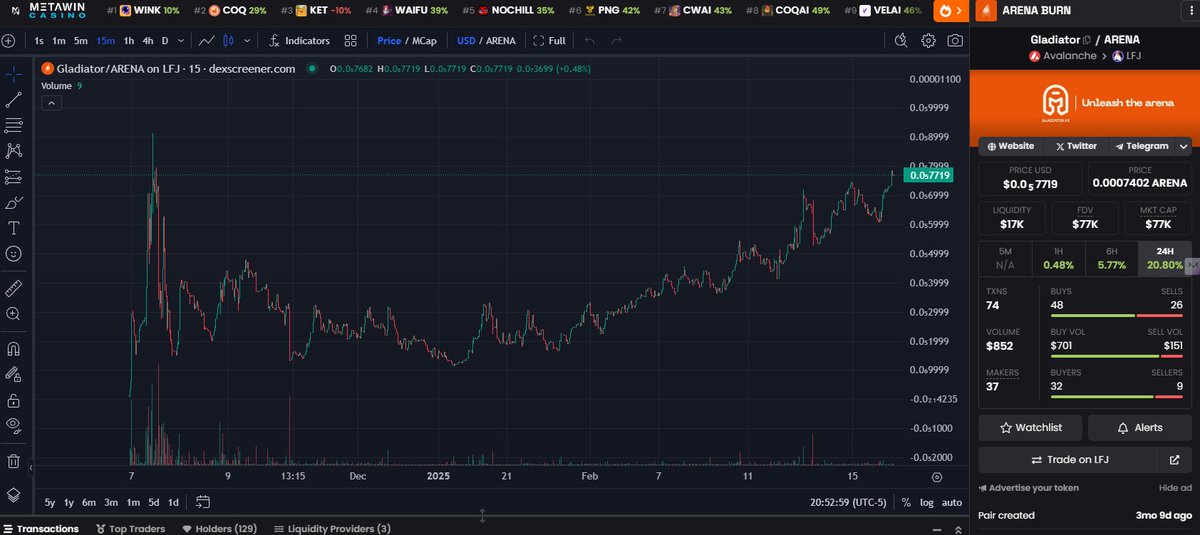Select the text annotation tool
The image size is (1200, 535).
(14, 228)
